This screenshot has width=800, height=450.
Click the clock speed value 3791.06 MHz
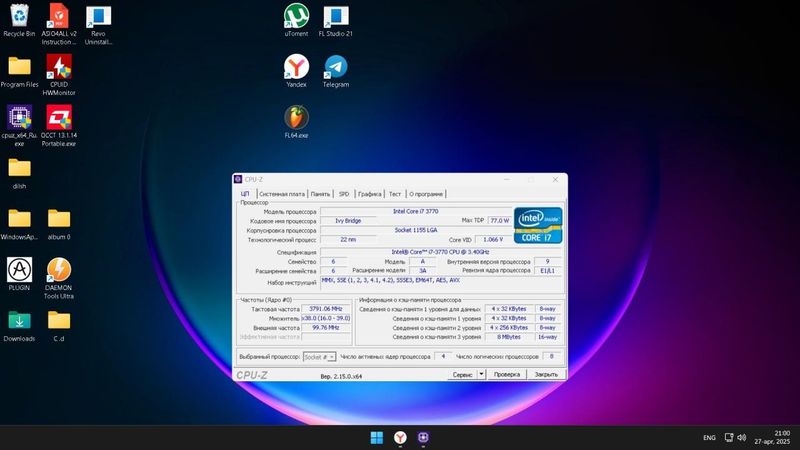pyautogui.click(x=326, y=309)
